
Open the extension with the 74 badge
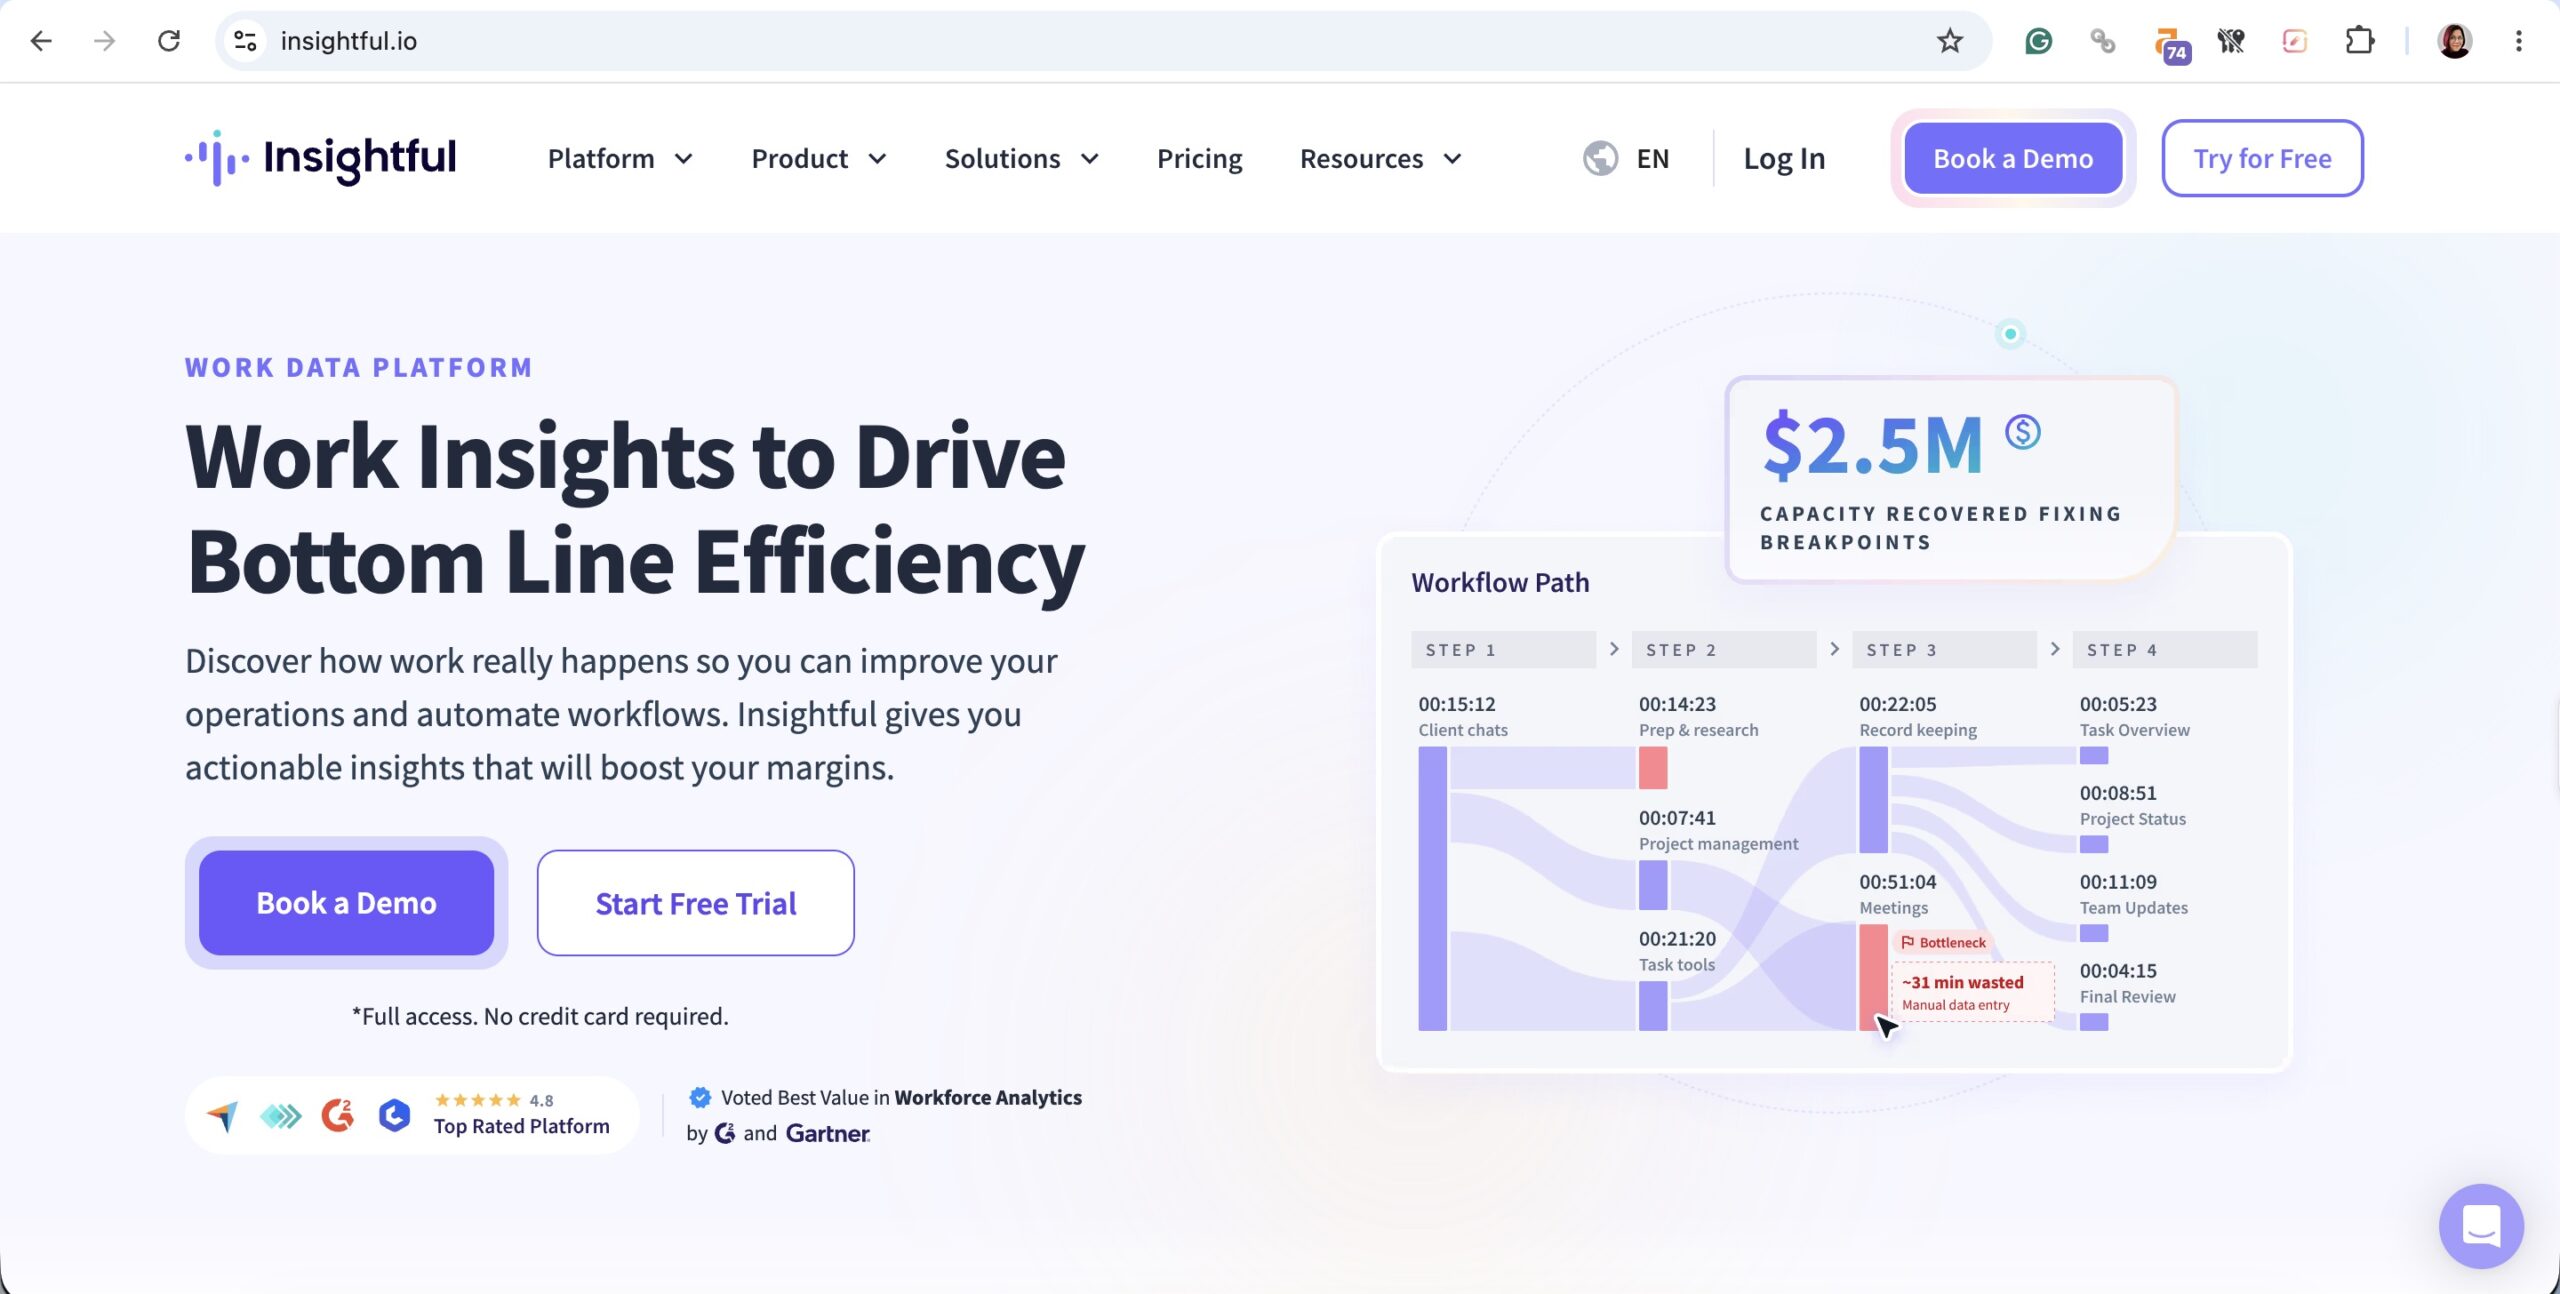[x=2171, y=44]
